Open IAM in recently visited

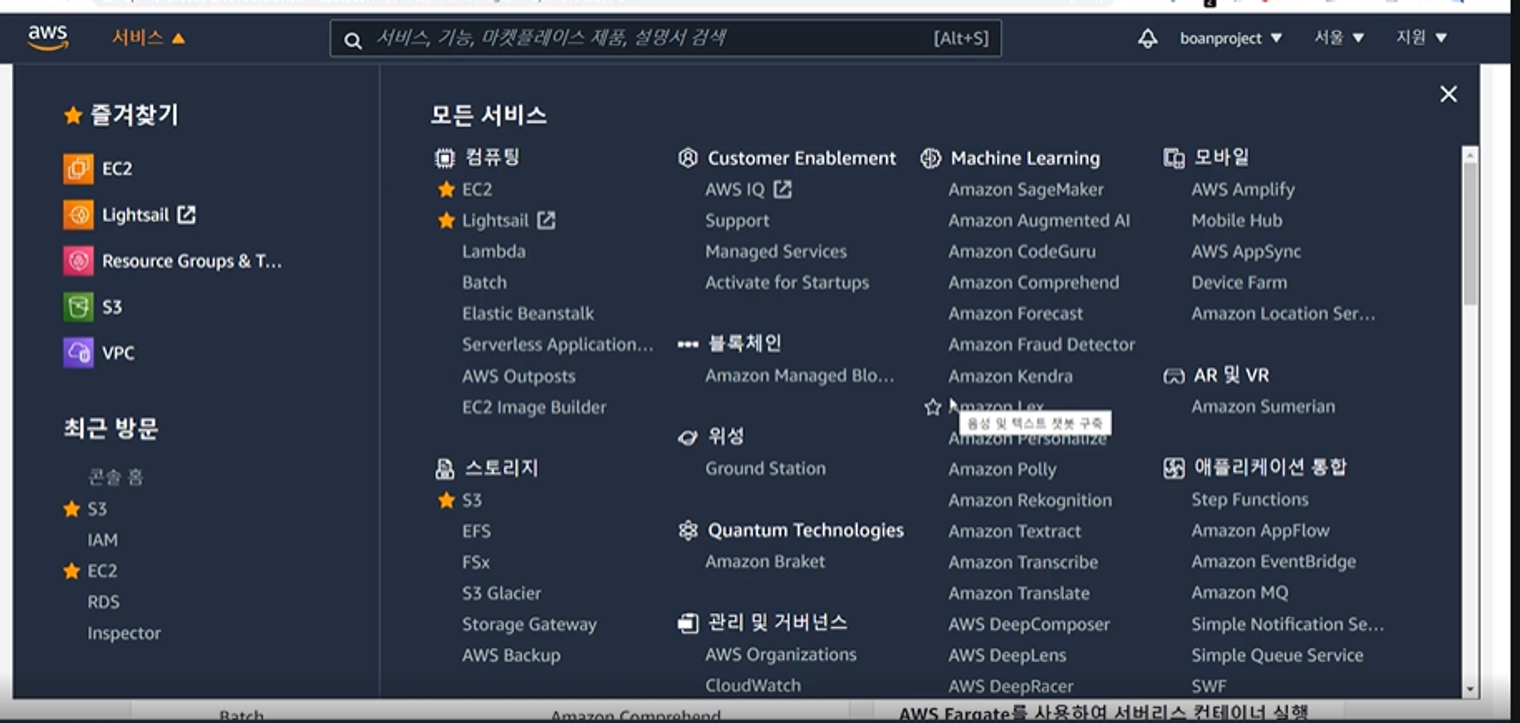(x=102, y=540)
